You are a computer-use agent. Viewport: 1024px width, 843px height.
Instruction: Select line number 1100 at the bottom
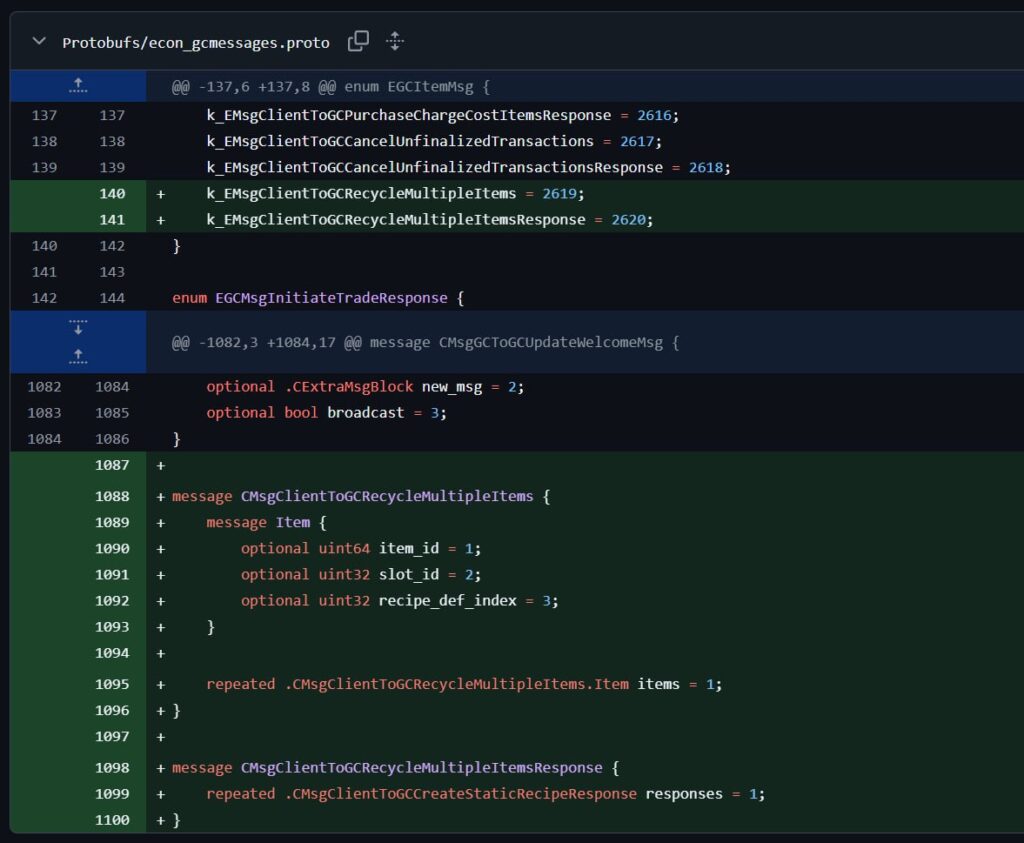tap(112, 820)
